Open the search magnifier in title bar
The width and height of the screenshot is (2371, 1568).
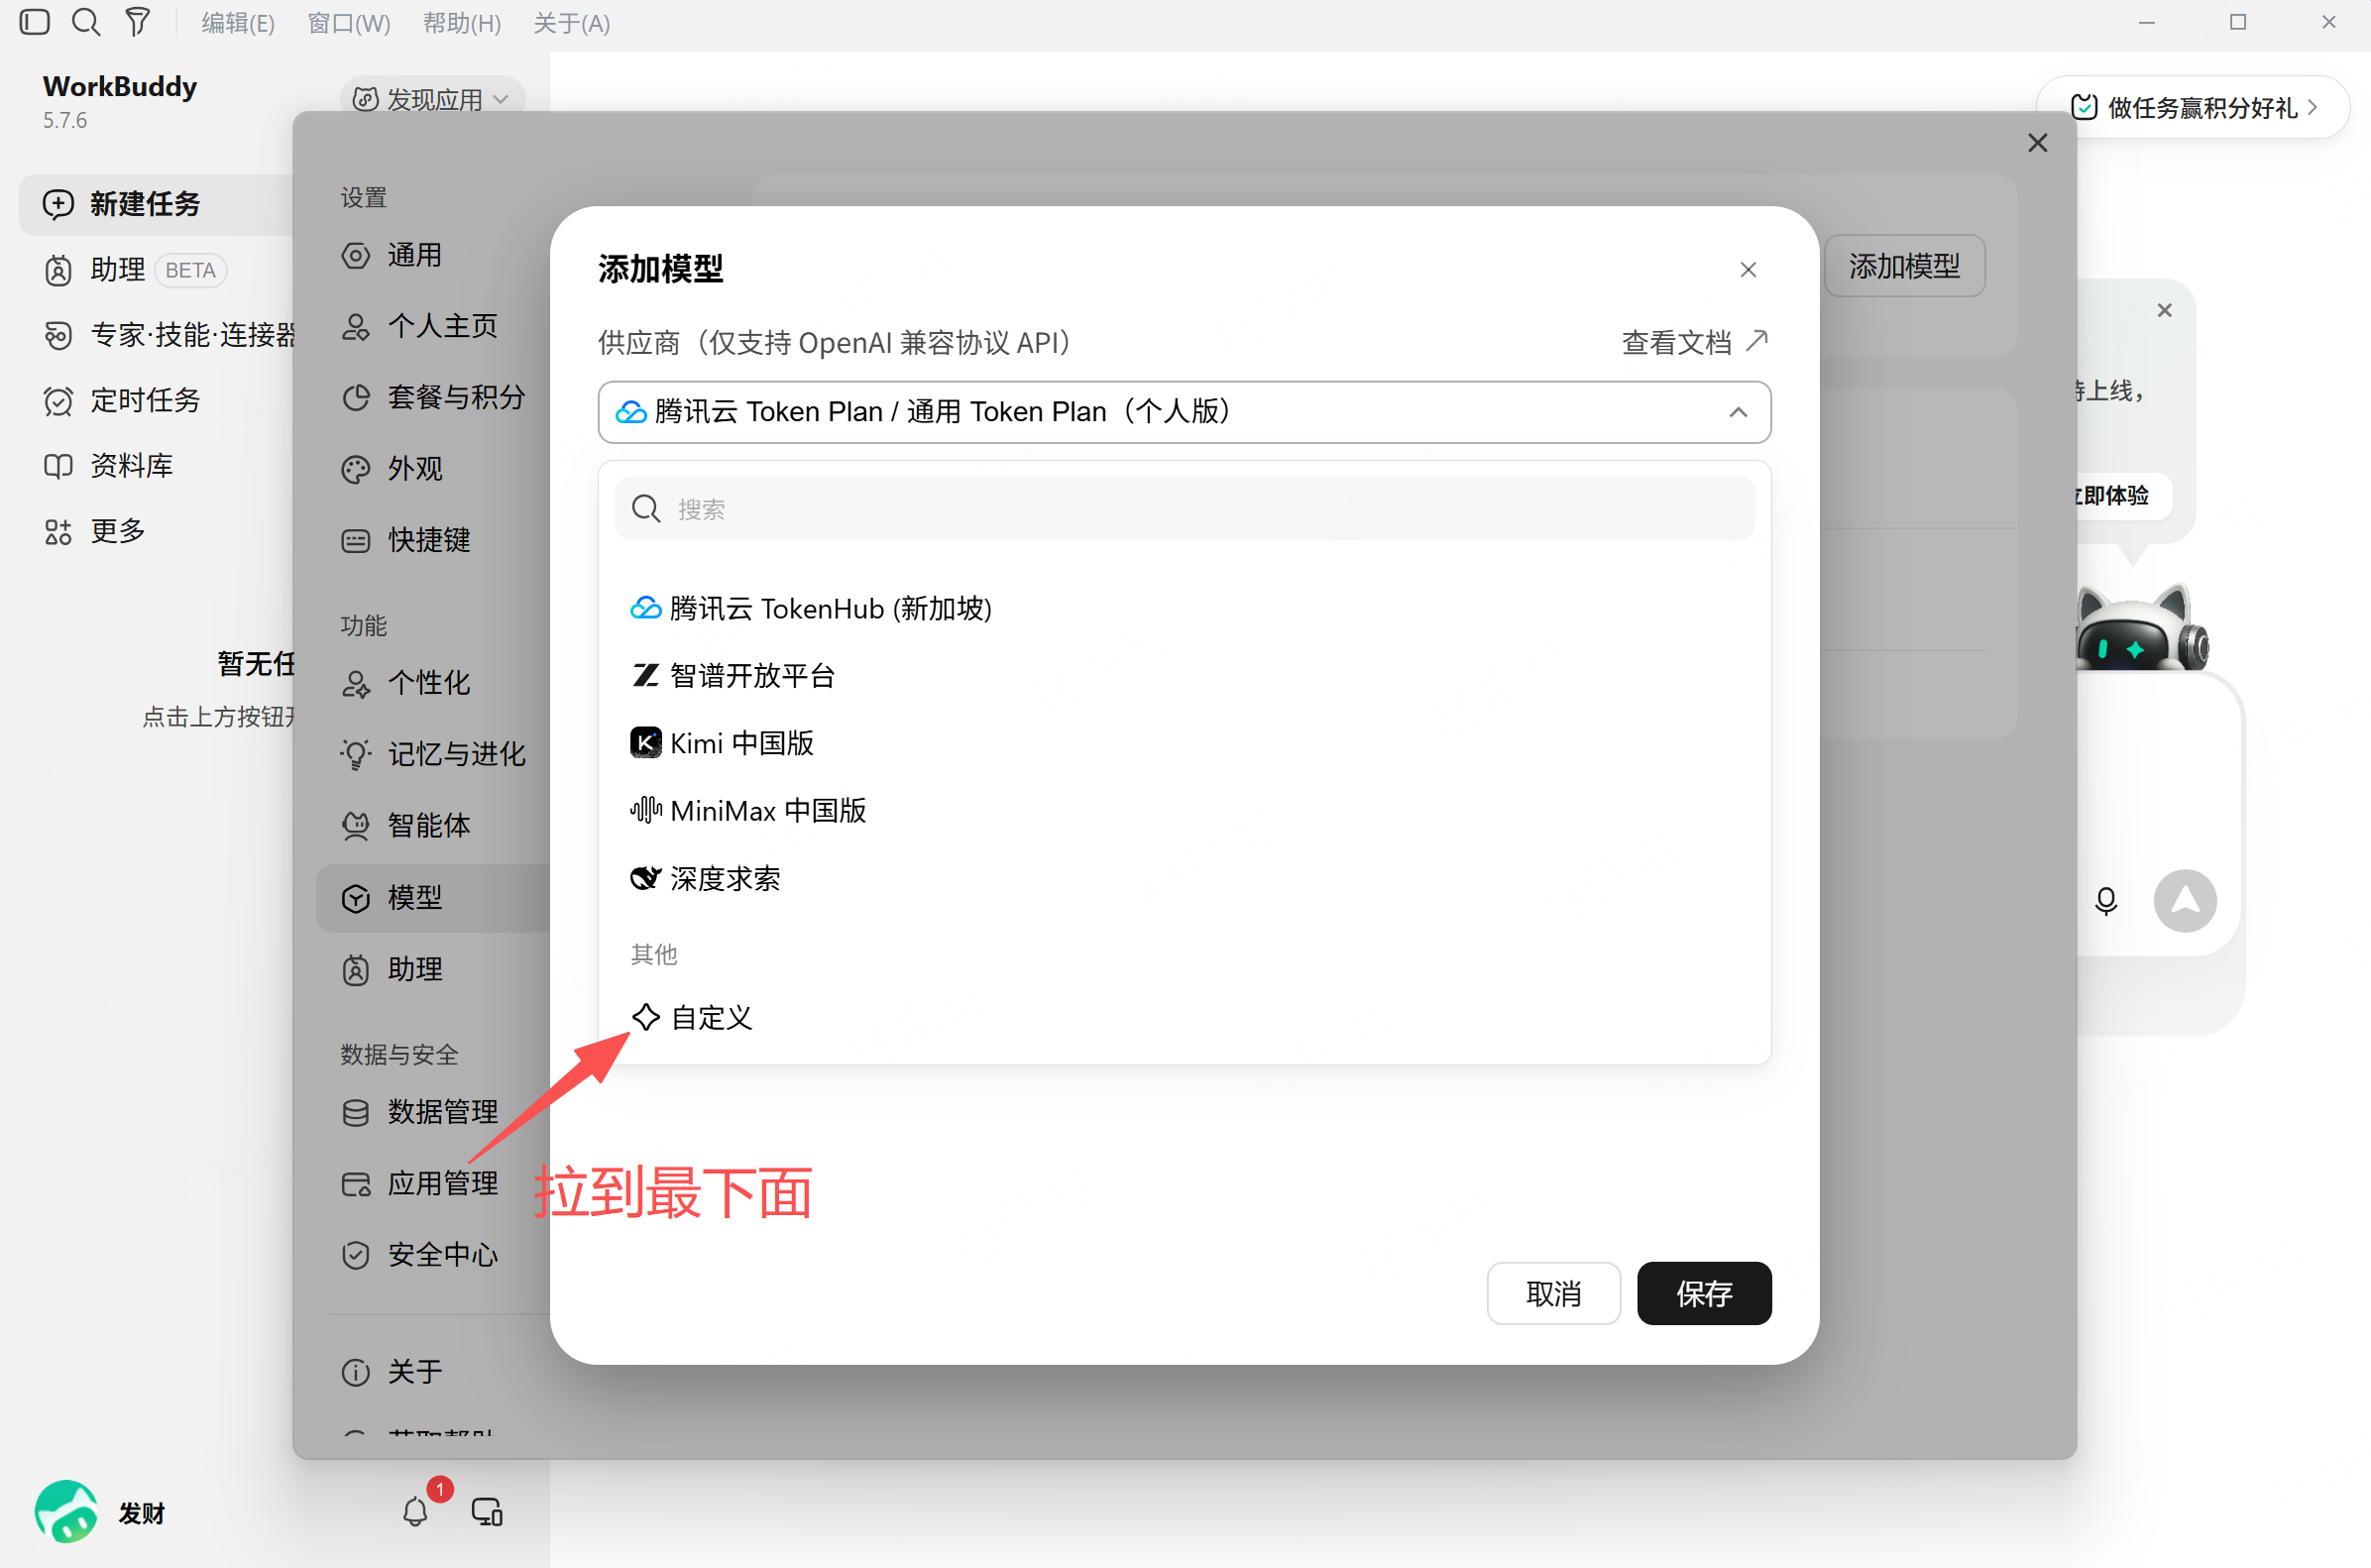(x=87, y=22)
